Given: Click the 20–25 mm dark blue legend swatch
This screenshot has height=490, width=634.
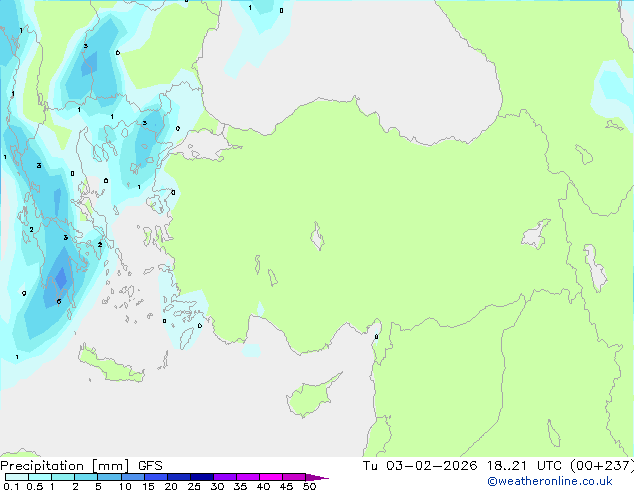Looking at the screenshot, I should pyautogui.click(x=178, y=477).
